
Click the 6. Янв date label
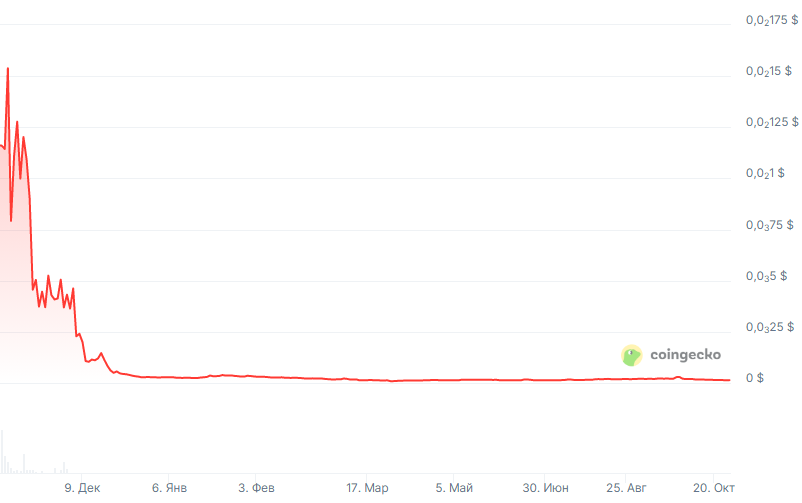pos(170,488)
